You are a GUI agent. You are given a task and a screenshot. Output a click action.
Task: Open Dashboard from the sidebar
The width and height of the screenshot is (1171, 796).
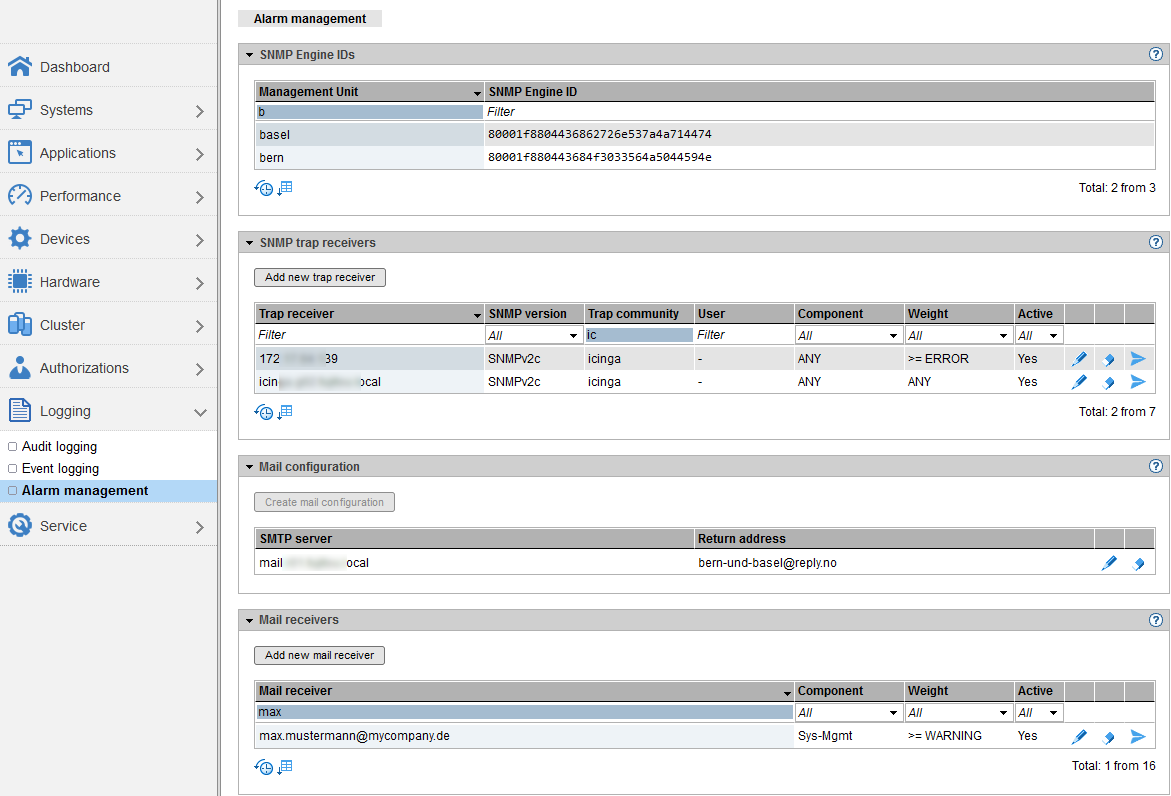coord(75,67)
